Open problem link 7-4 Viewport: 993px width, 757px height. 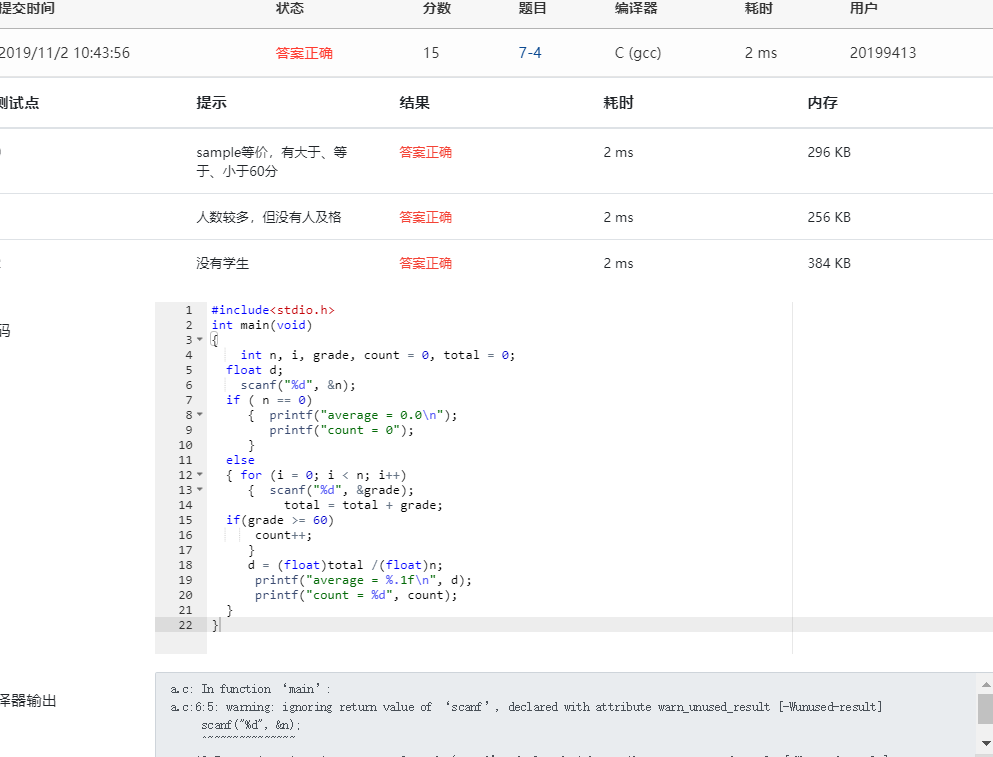click(x=529, y=53)
